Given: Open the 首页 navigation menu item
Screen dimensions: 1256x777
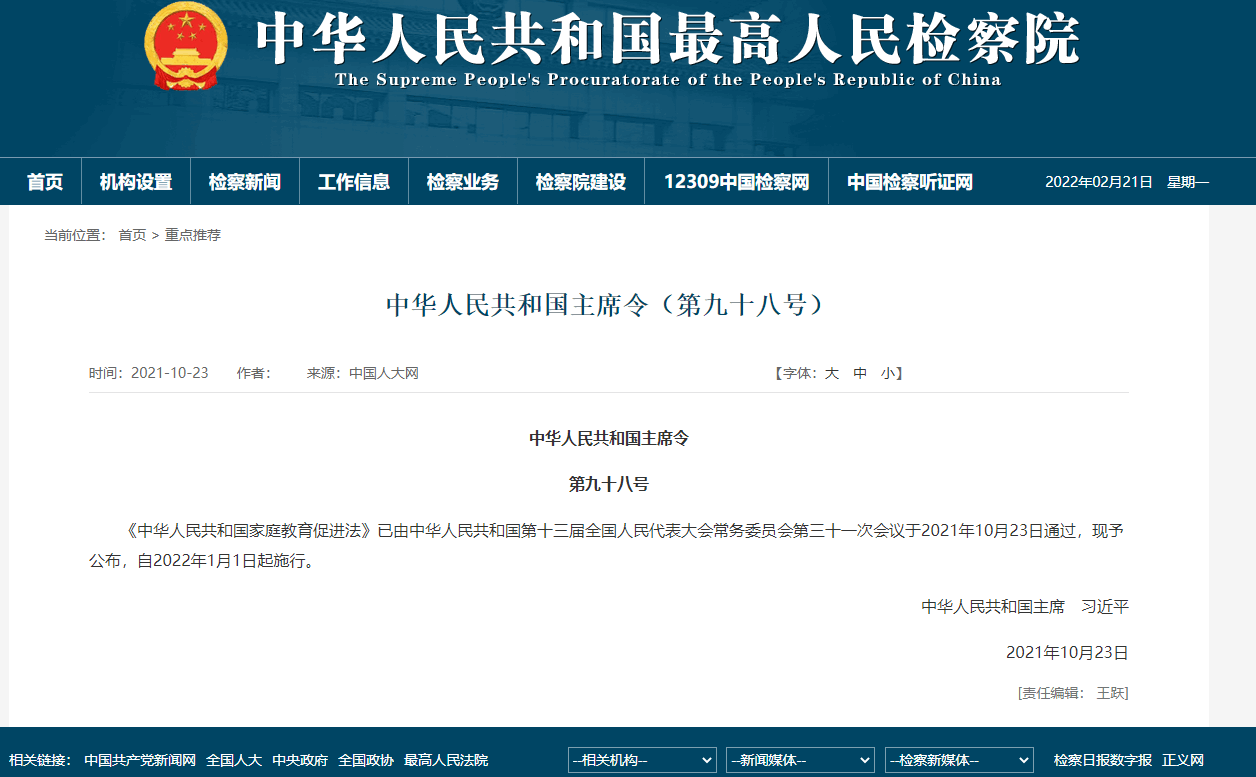Looking at the screenshot, I should click(45, 182).
